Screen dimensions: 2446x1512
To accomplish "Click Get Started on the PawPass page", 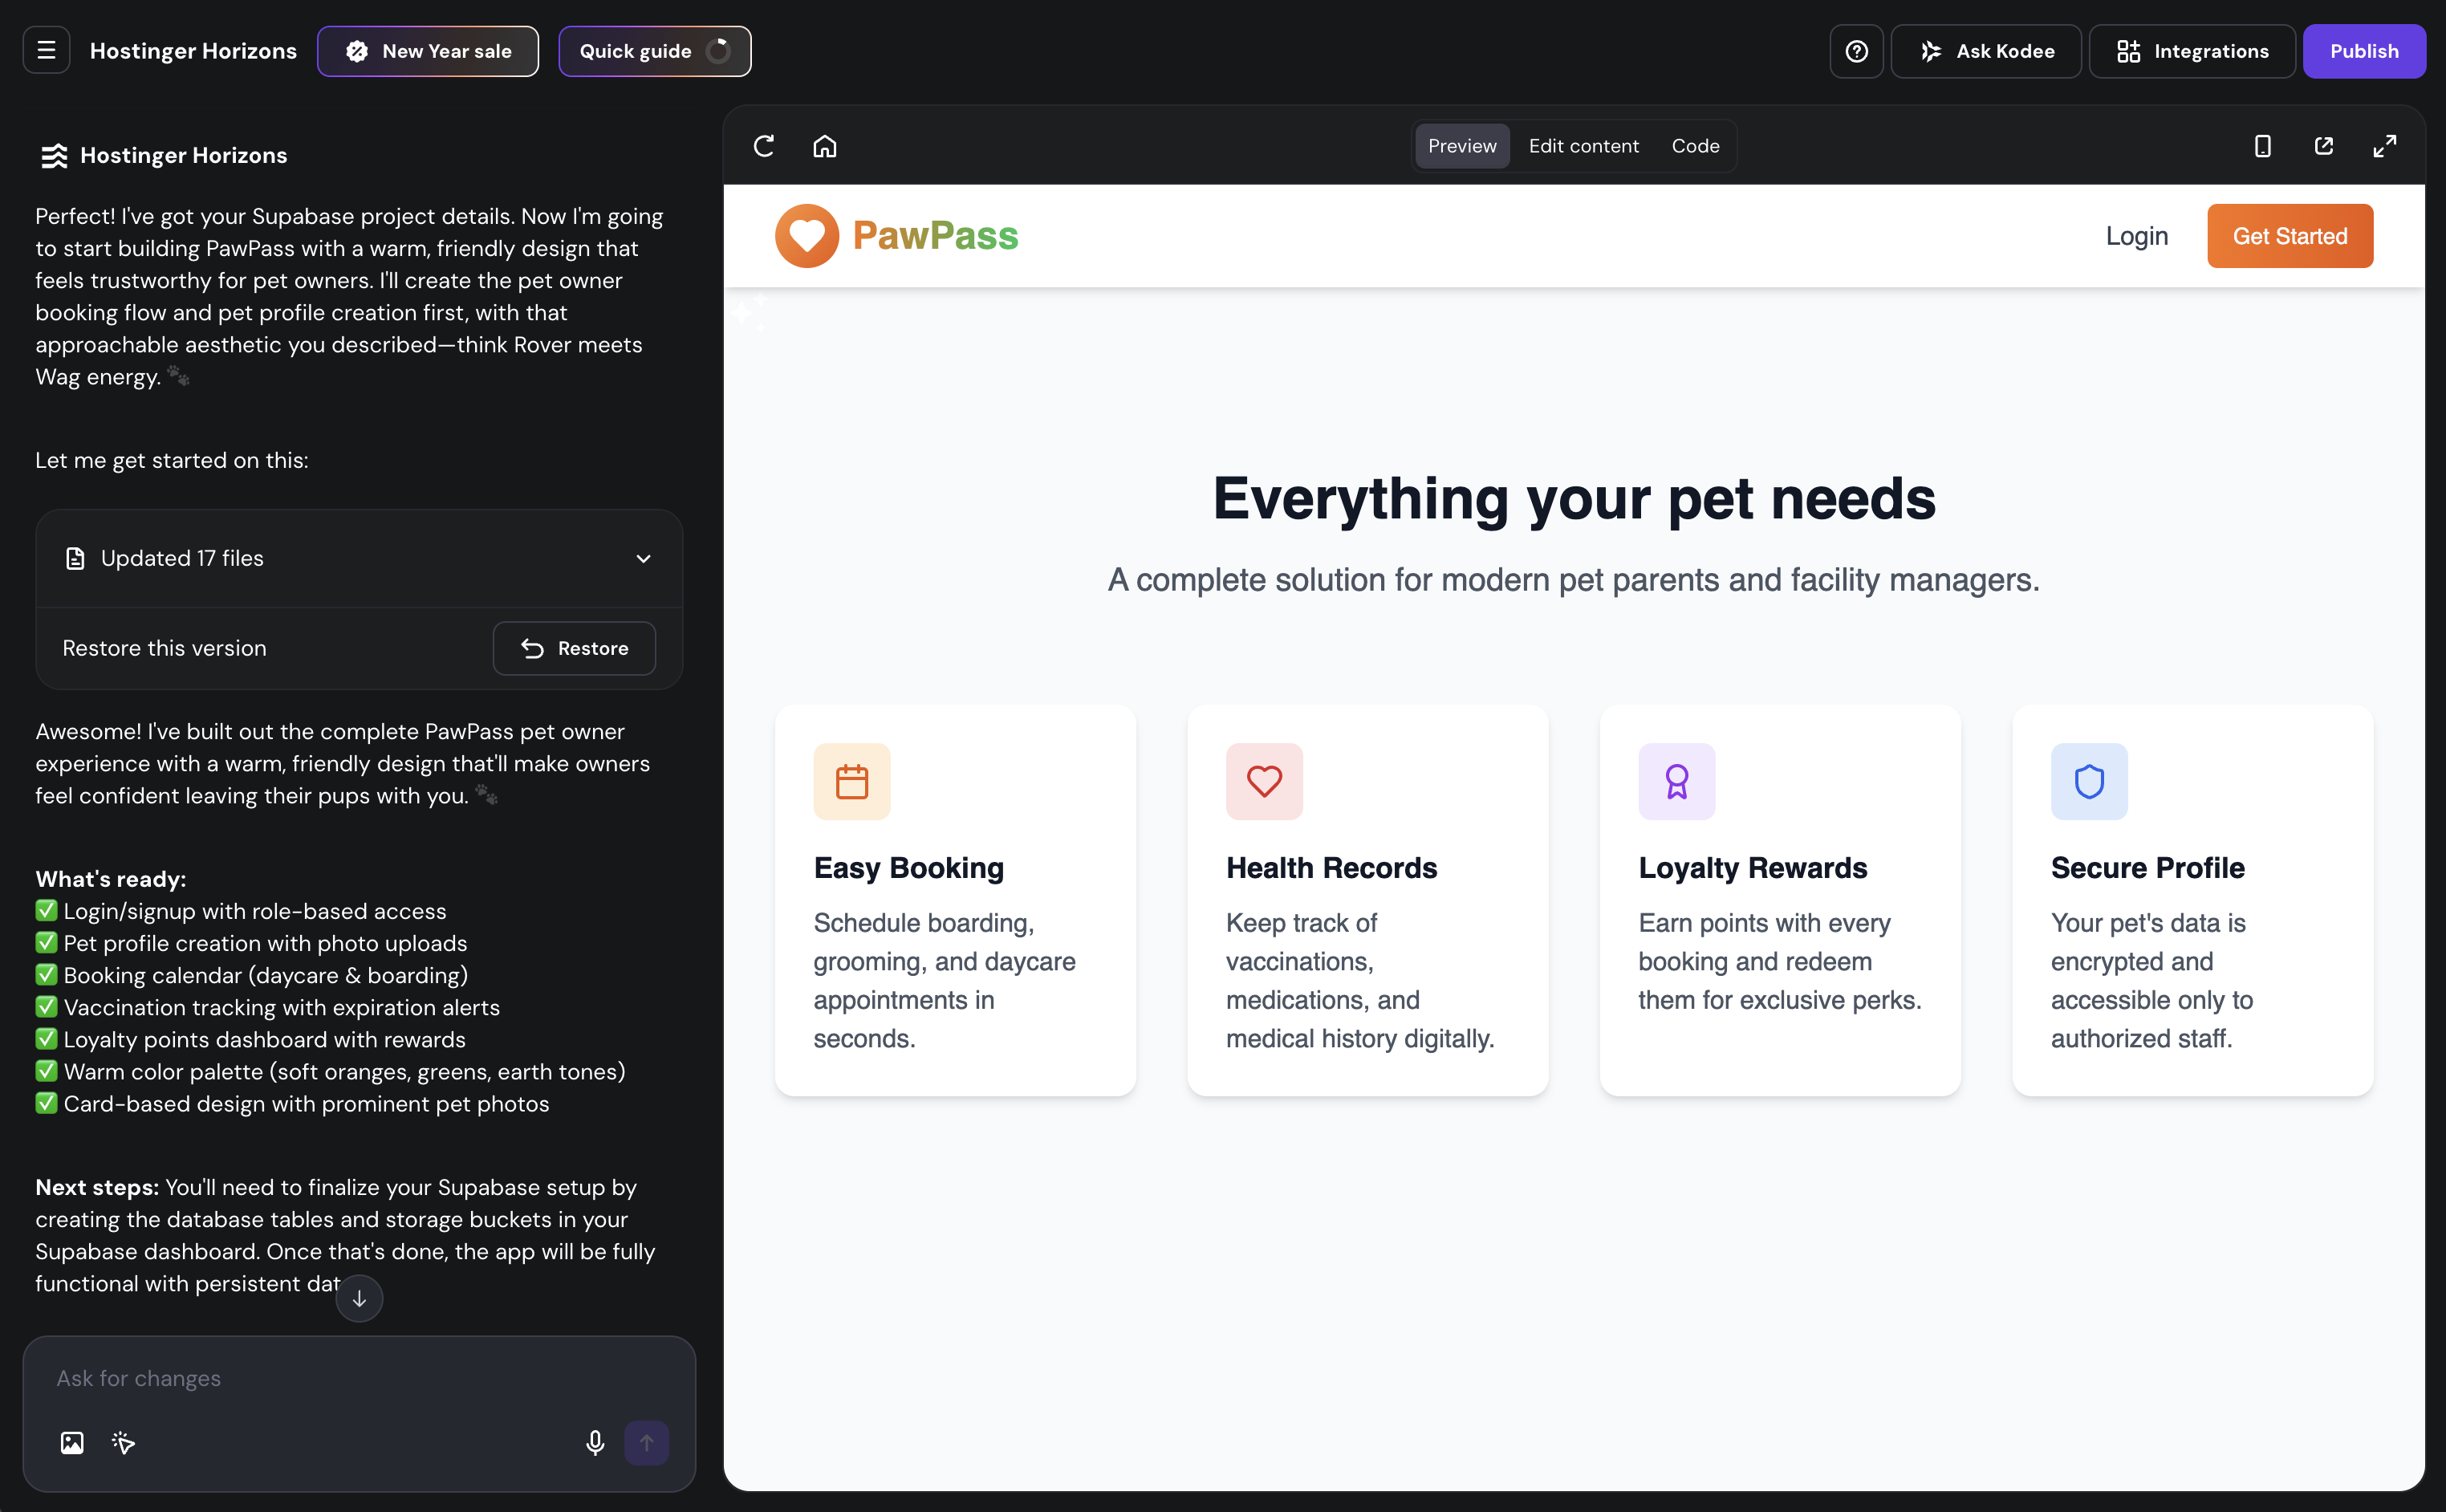I will click(x=2289, y=235).
